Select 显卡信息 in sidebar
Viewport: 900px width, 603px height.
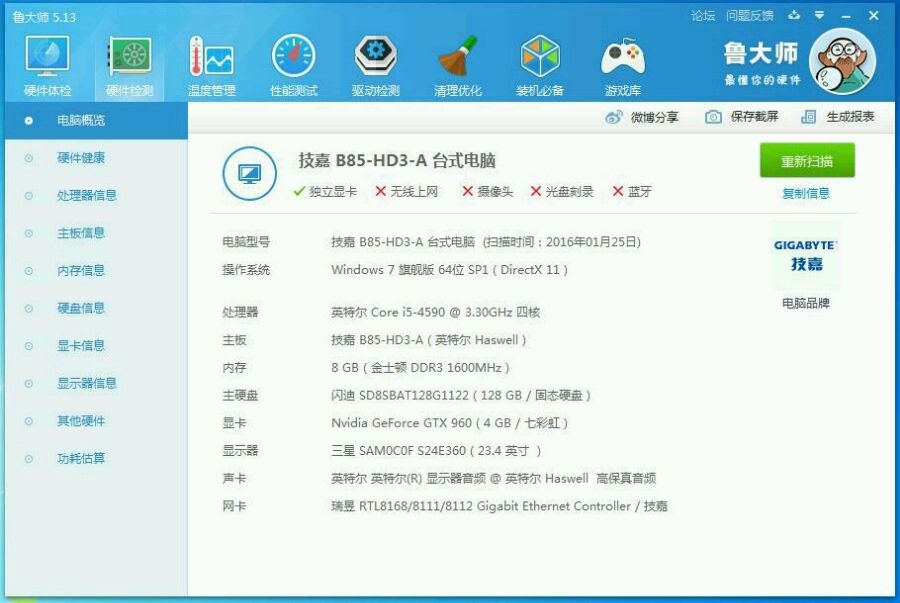point(96,345)
